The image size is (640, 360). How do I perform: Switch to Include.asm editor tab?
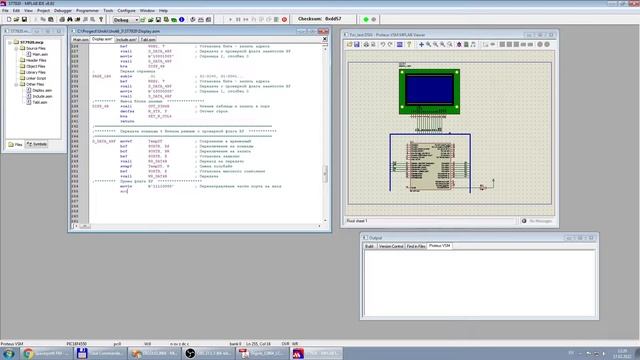click(x=126, y=40)
